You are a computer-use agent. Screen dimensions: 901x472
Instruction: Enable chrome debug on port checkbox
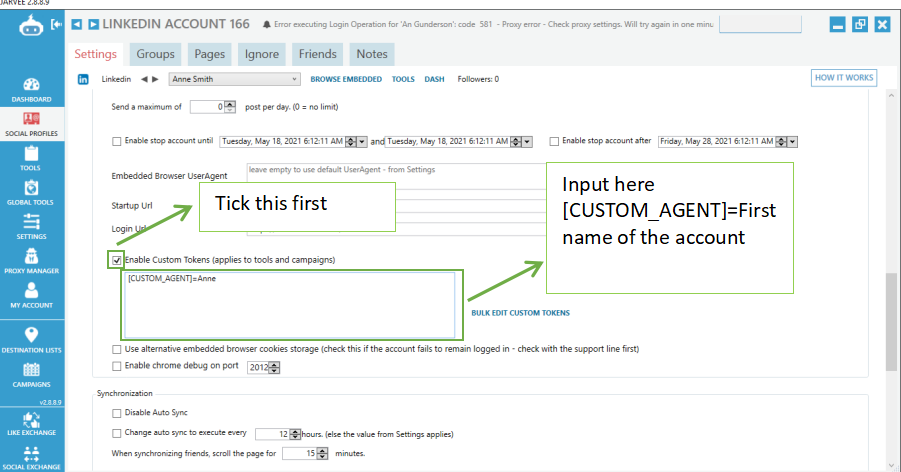[117, 366]
